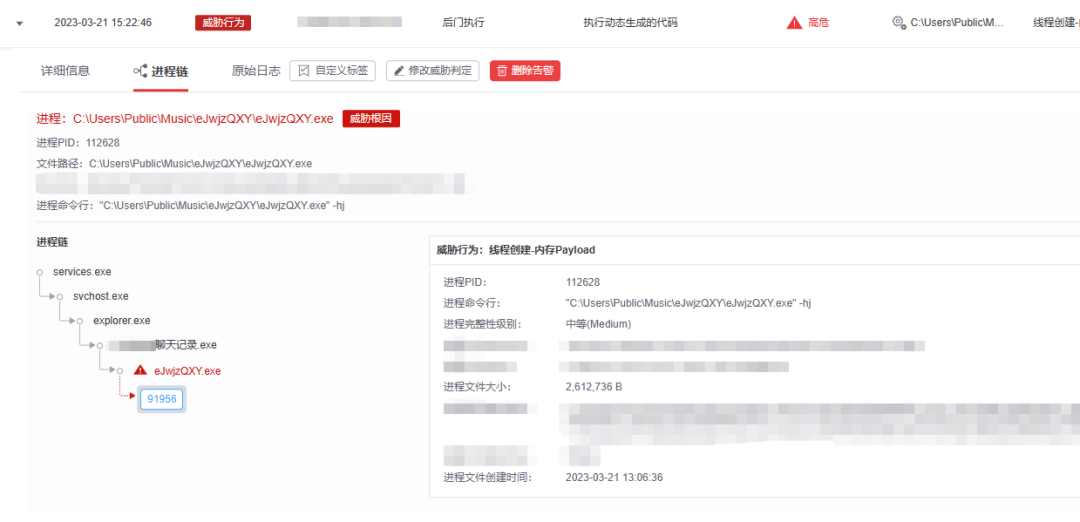The height and width of the screenshot is (522, 1080).
Task: Select the 聊天记录.exe process node
Action: click(x=185, y=345)
